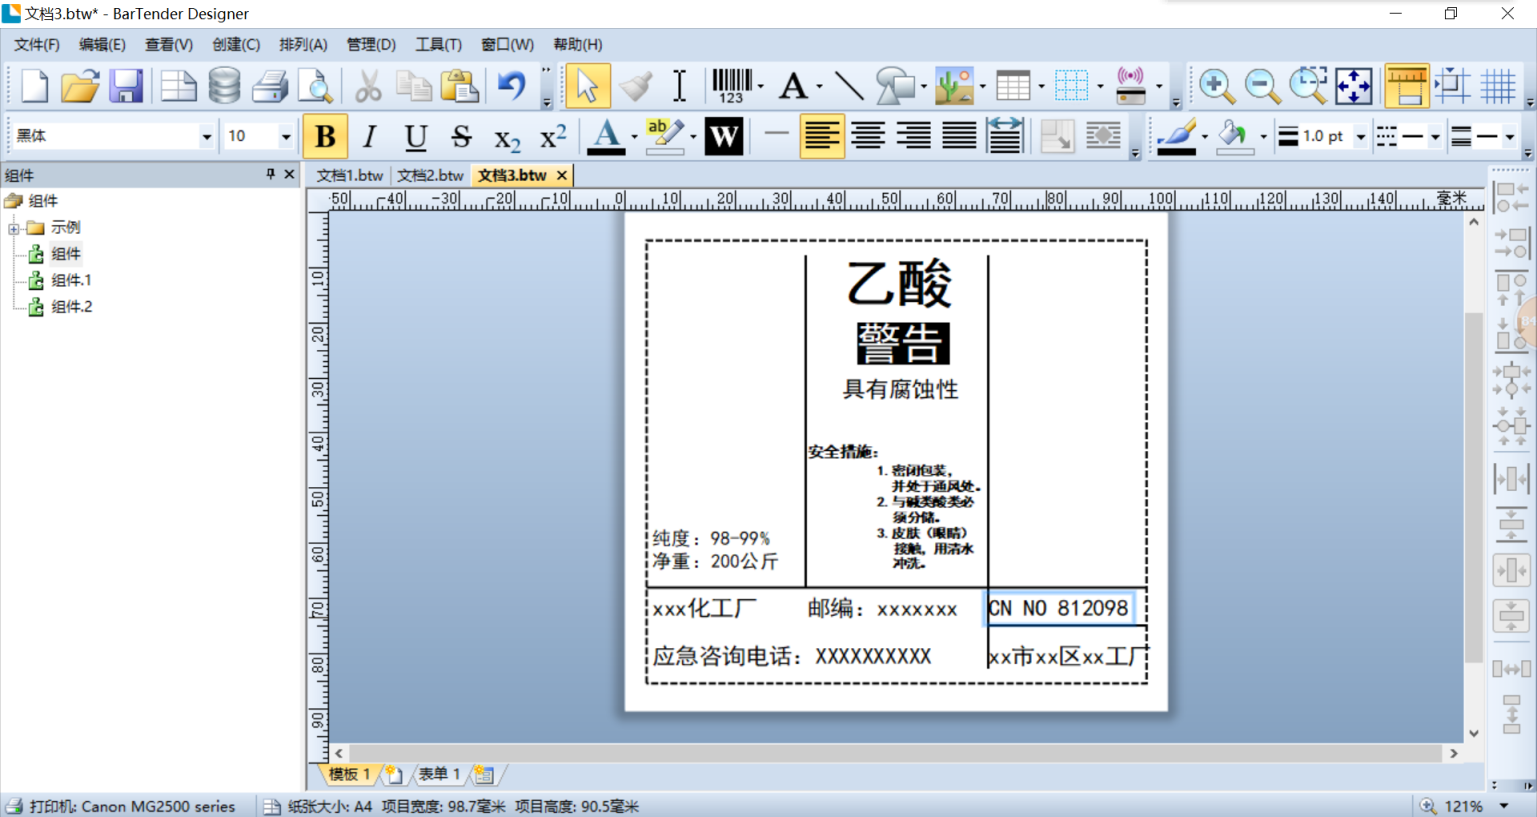This screenshot has width=1537, height=817.
Task: Paste with the clipboard icon
Action: [460, 86]
